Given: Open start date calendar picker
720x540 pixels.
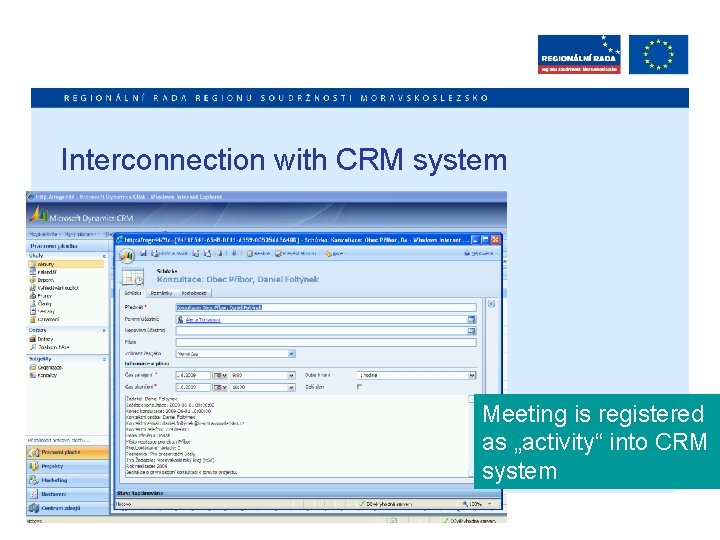Looking at the screenshot, I should (220, 375).
